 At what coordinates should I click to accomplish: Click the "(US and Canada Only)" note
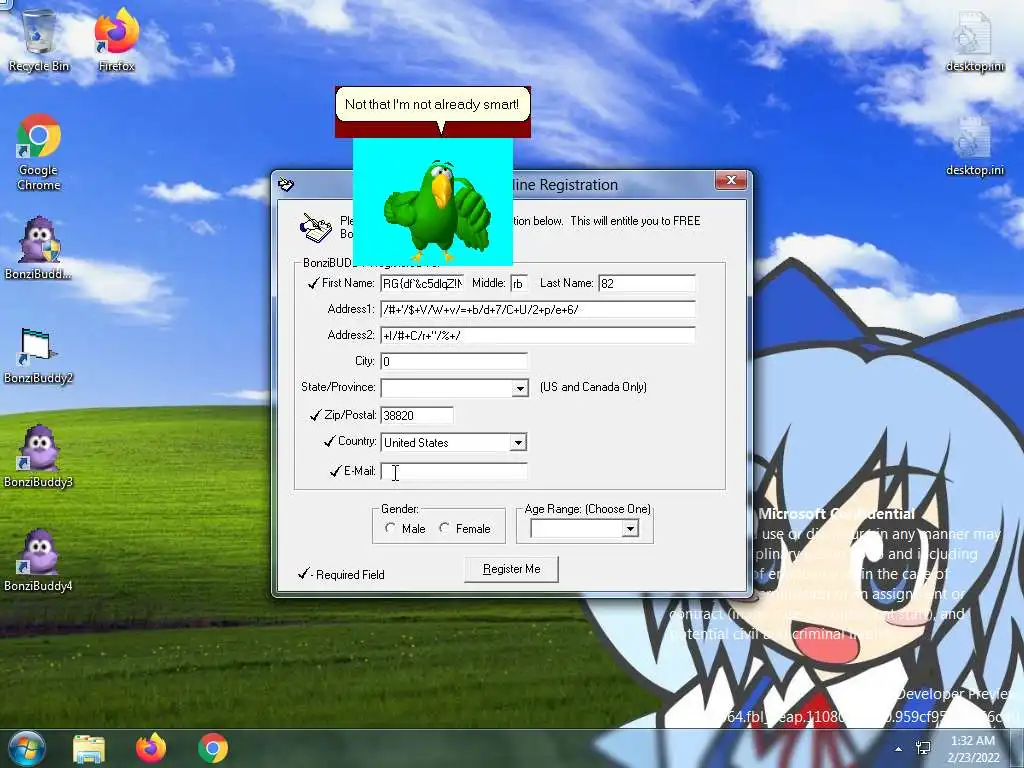click(x=593, y=387)
